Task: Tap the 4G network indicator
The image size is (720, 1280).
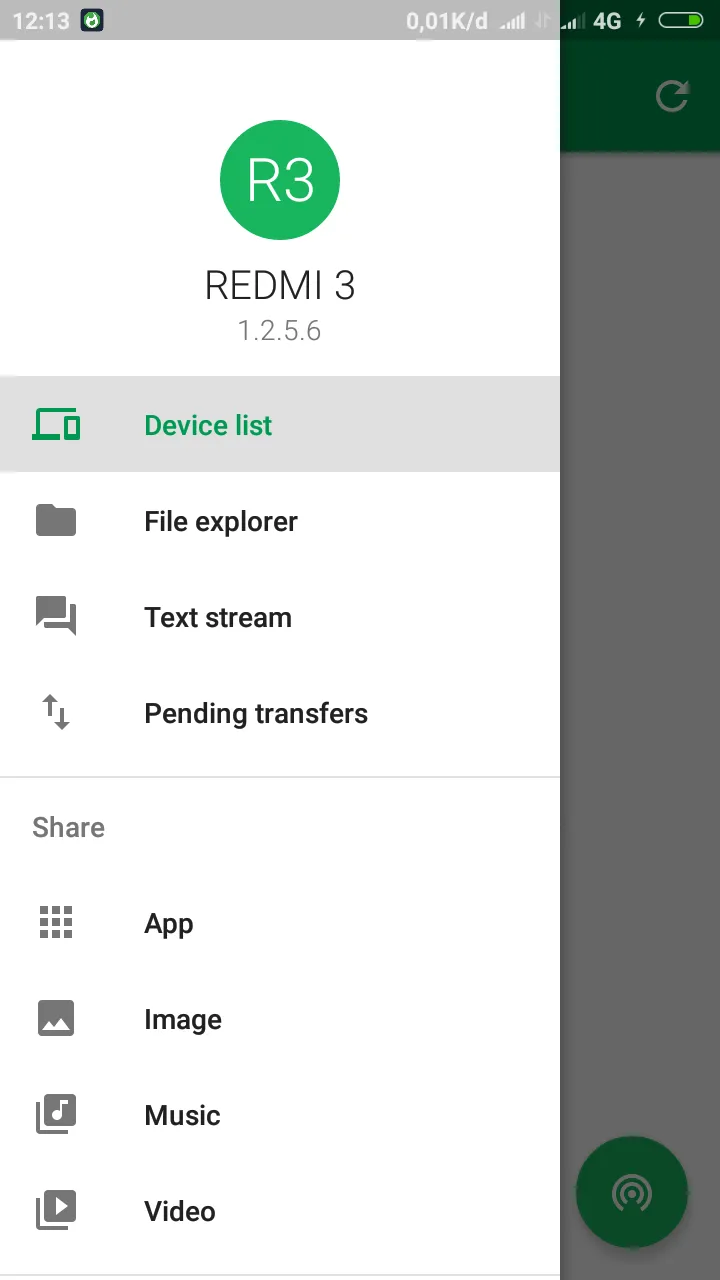Action: 607,20
